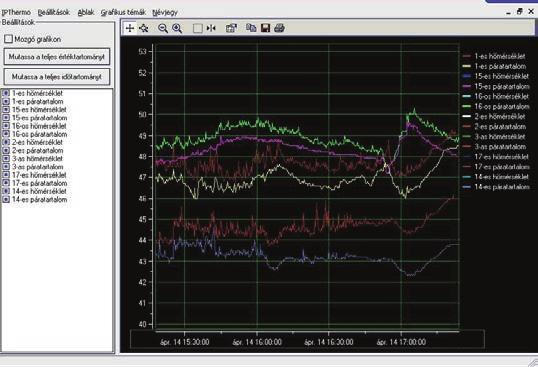This screenshot has height=367, width=538.
Task: Open the Ablak menu
Action: pos(86,12)
